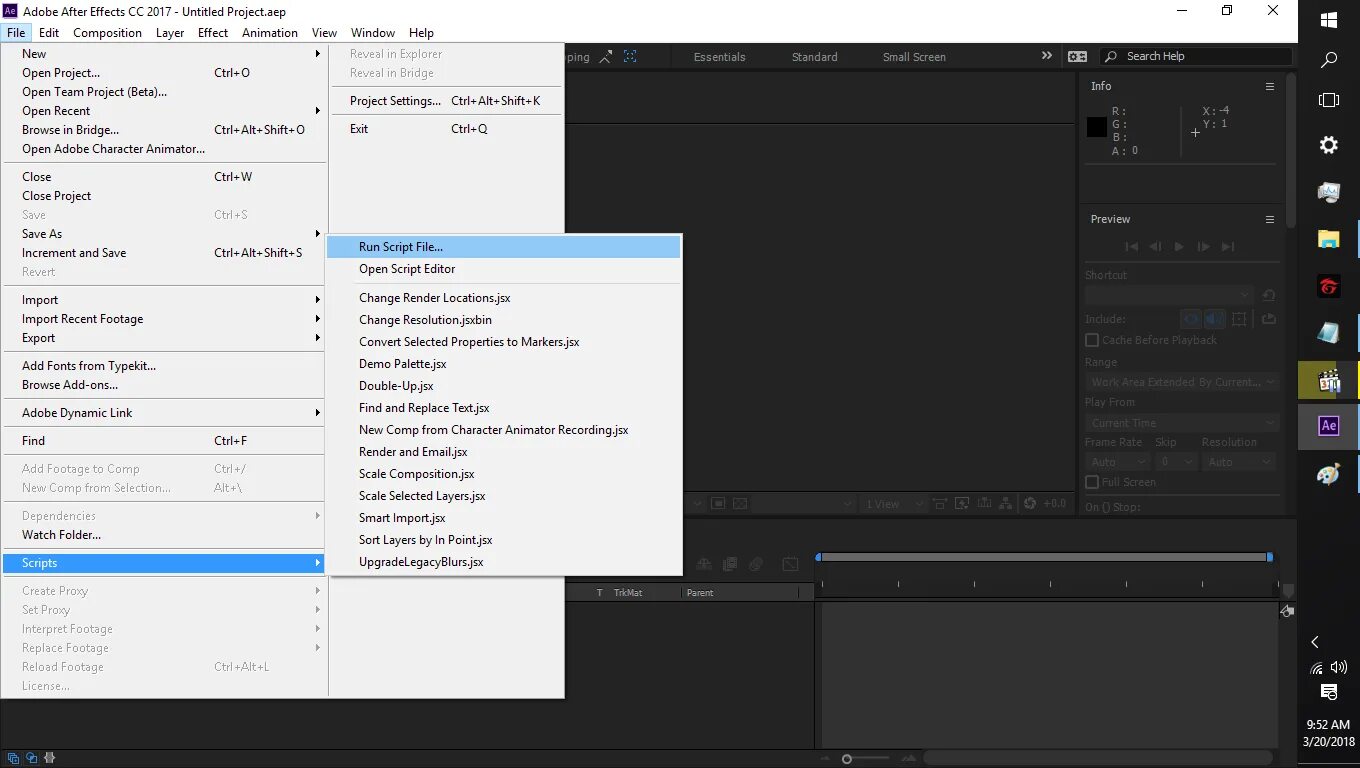The height and width of the screenshot is (768, 1360).
Task: Click the sync settings icon beside Search Help
Action: [1077, 57]
